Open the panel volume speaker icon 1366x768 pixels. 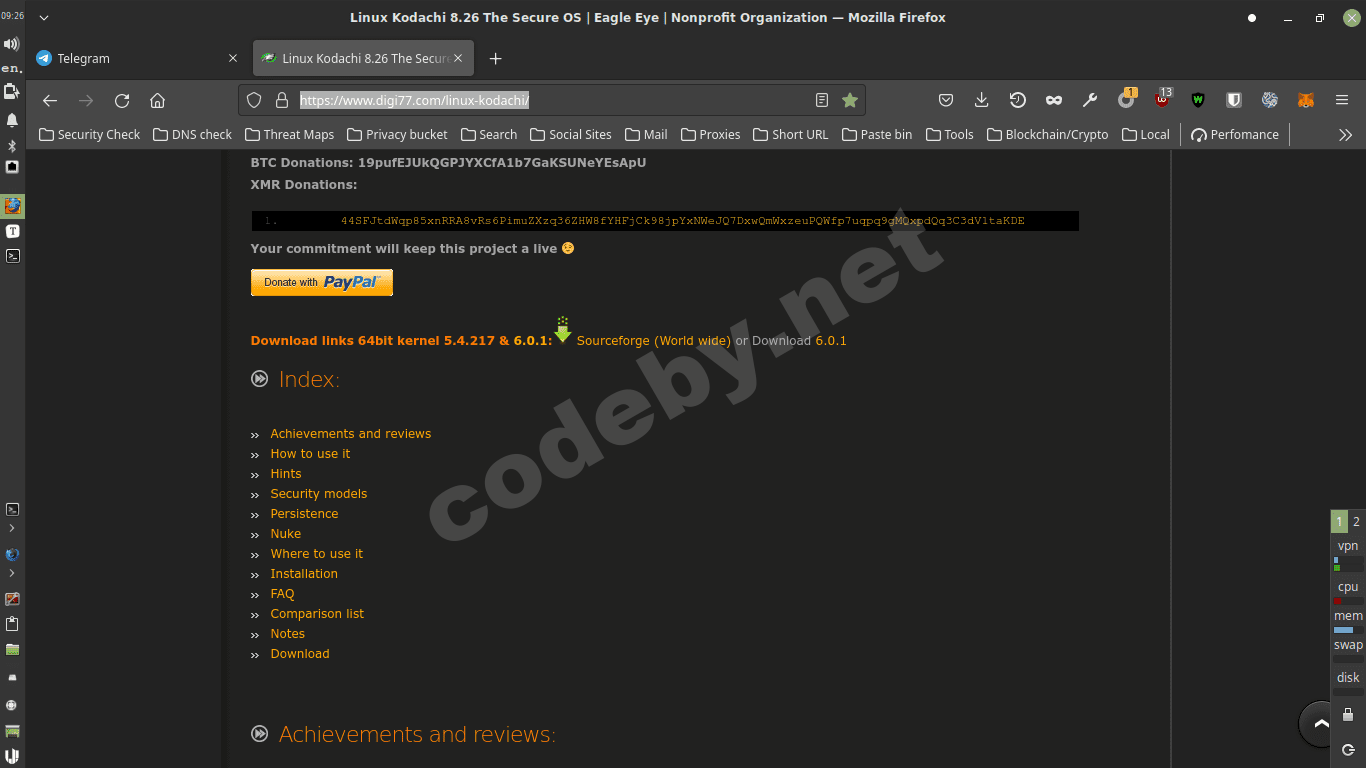pyautogui.click(x=12, y=44)
